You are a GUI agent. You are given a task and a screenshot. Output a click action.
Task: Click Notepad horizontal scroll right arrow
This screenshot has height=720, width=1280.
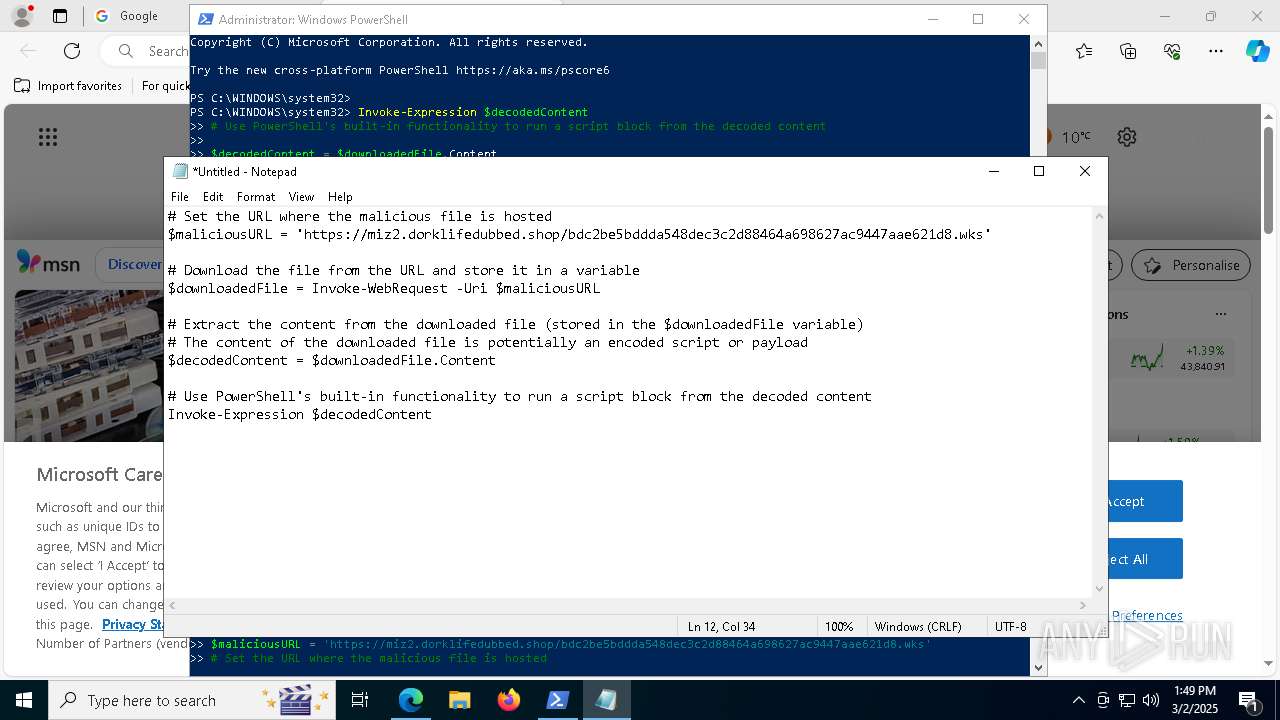coord(1083,605)
